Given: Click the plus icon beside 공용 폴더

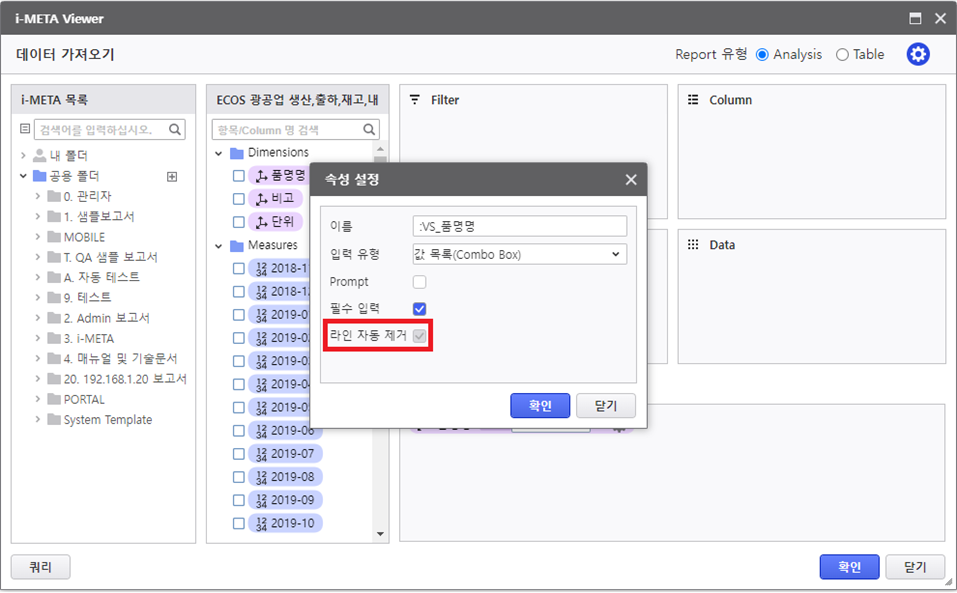Looking at the screenshot, I should (x=172, y=176).
